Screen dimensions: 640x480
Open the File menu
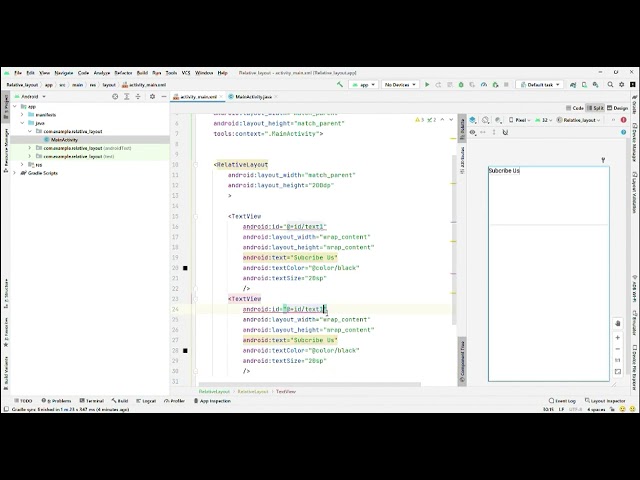point(18,73)
